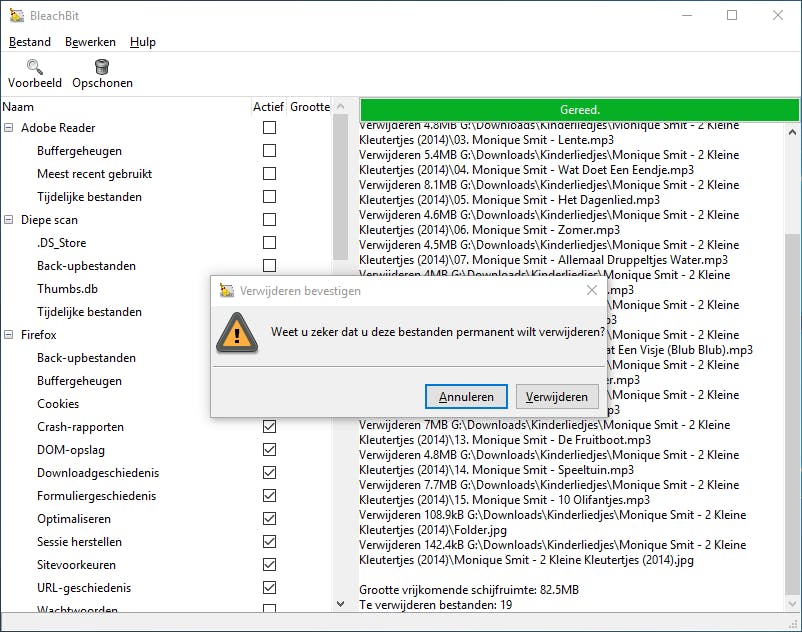Click the cleaner list scrollbar up arrow
Viewport: 802px width, 632px height.
point(341,106)
